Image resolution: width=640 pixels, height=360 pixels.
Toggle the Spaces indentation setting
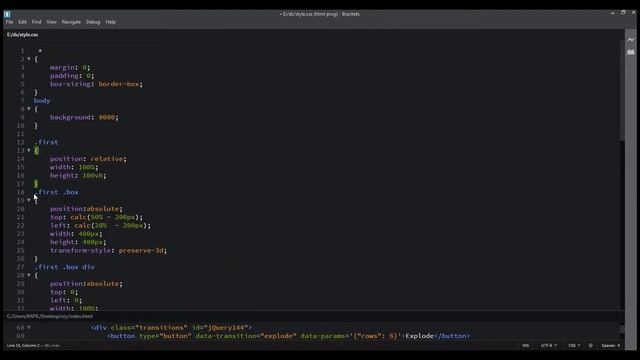pos(608,346)
